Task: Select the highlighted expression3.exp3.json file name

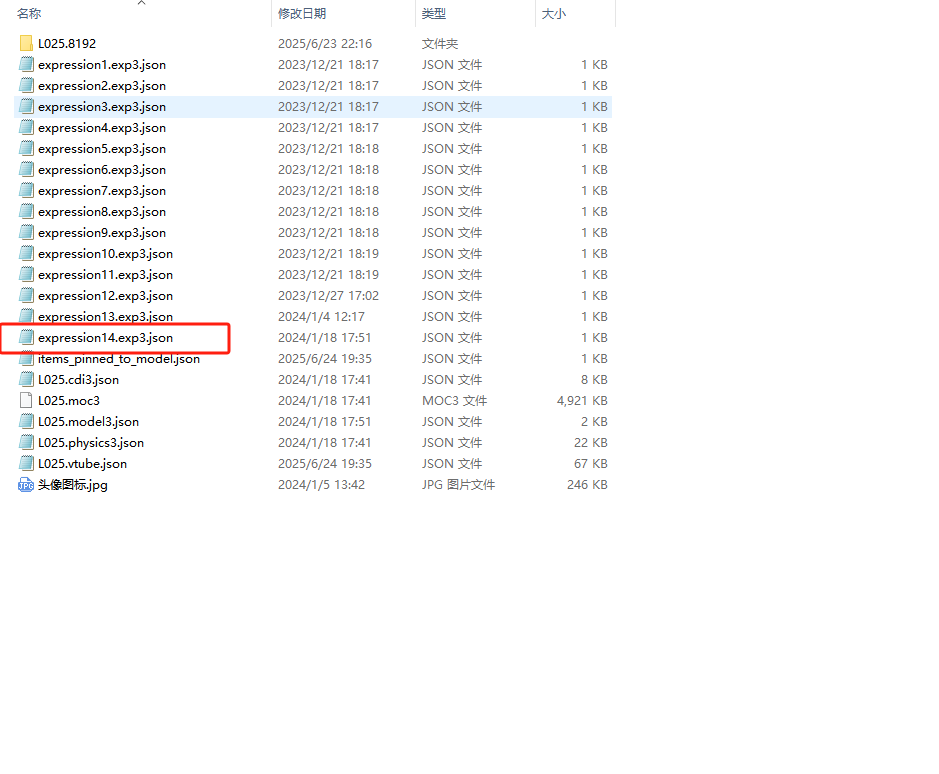Action: pos(102,107)
